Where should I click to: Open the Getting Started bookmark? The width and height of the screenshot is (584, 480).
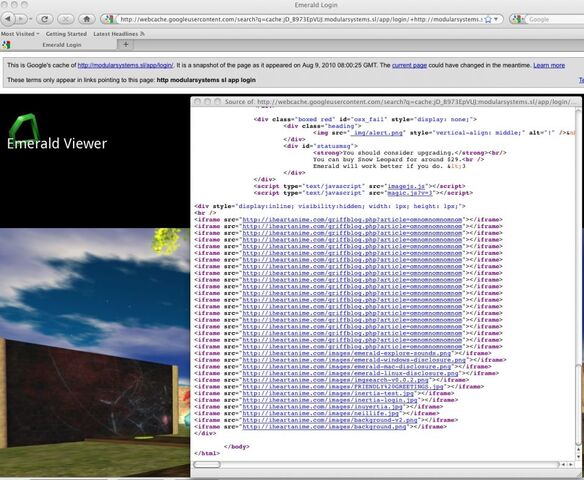pyautogui.click(x=66, y=34)
